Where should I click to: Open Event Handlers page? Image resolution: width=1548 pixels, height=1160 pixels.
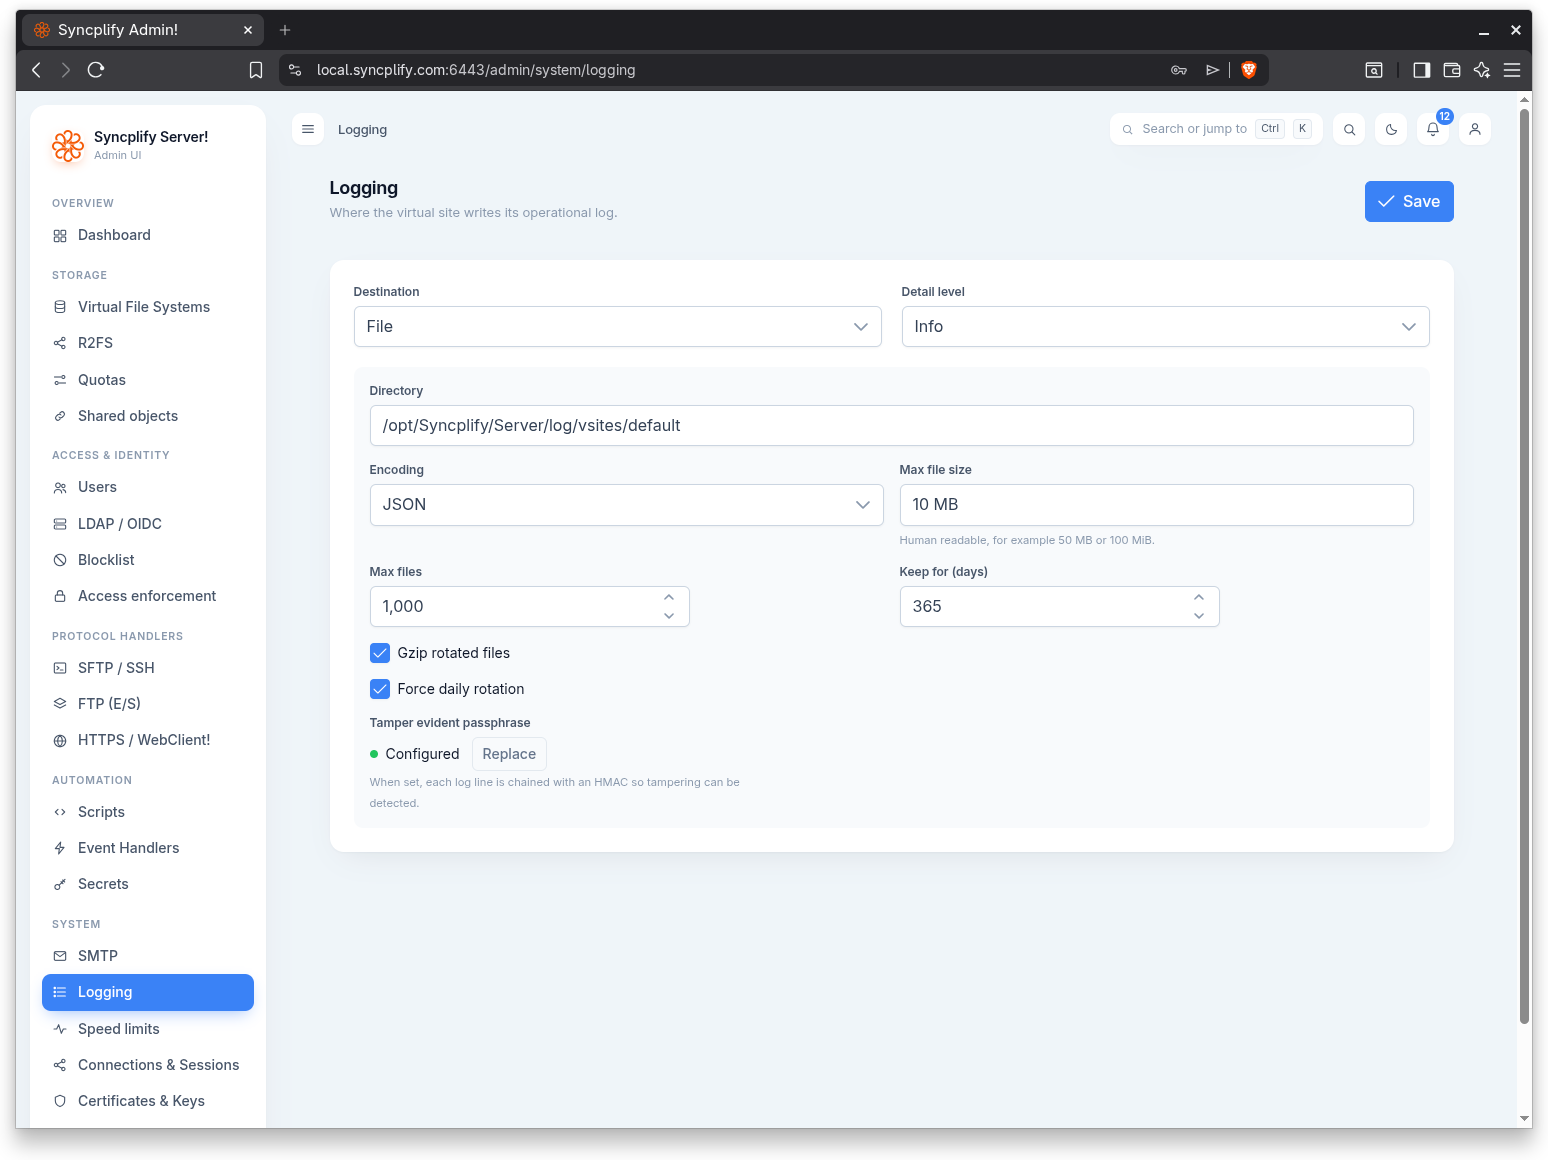coord(148,848)
